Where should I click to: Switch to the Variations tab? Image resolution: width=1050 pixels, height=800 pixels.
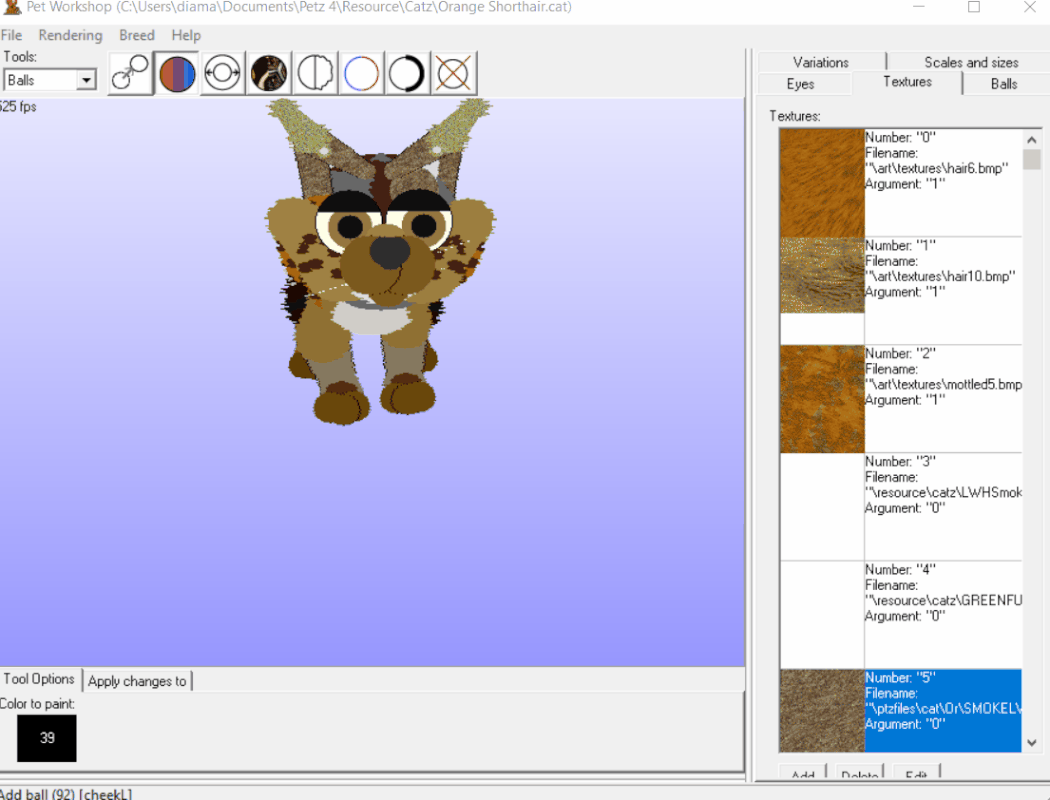(820, 62)
